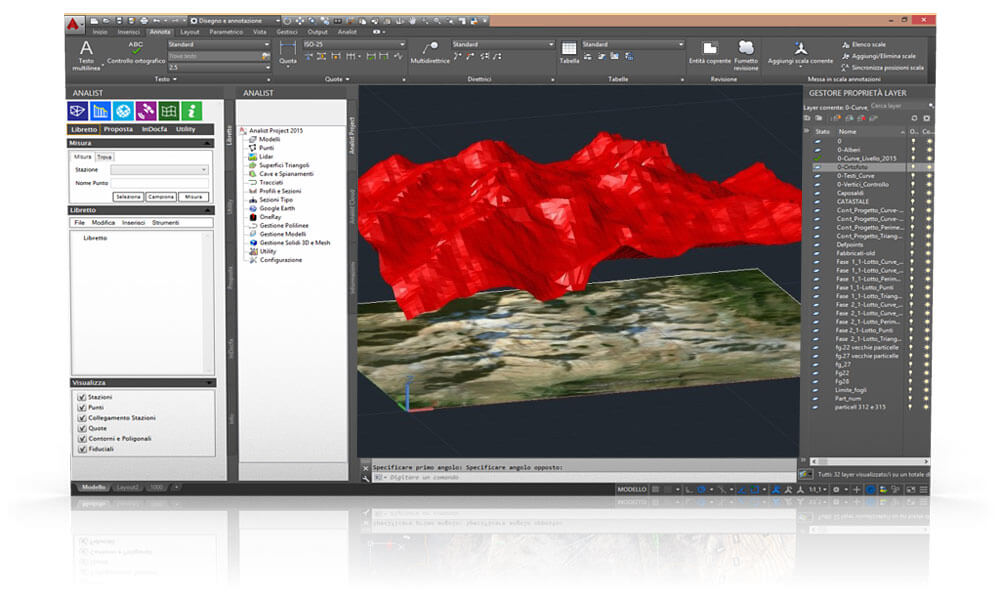Click Aggiungi/Elimina scale
Screen dimensions: 1000x602
(x=878, y=56)
